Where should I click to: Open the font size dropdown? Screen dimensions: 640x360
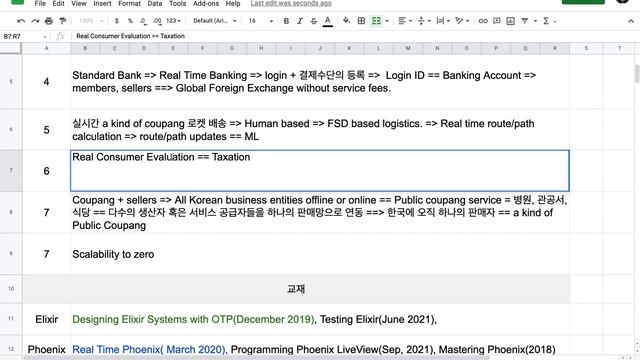coord(260,21)
